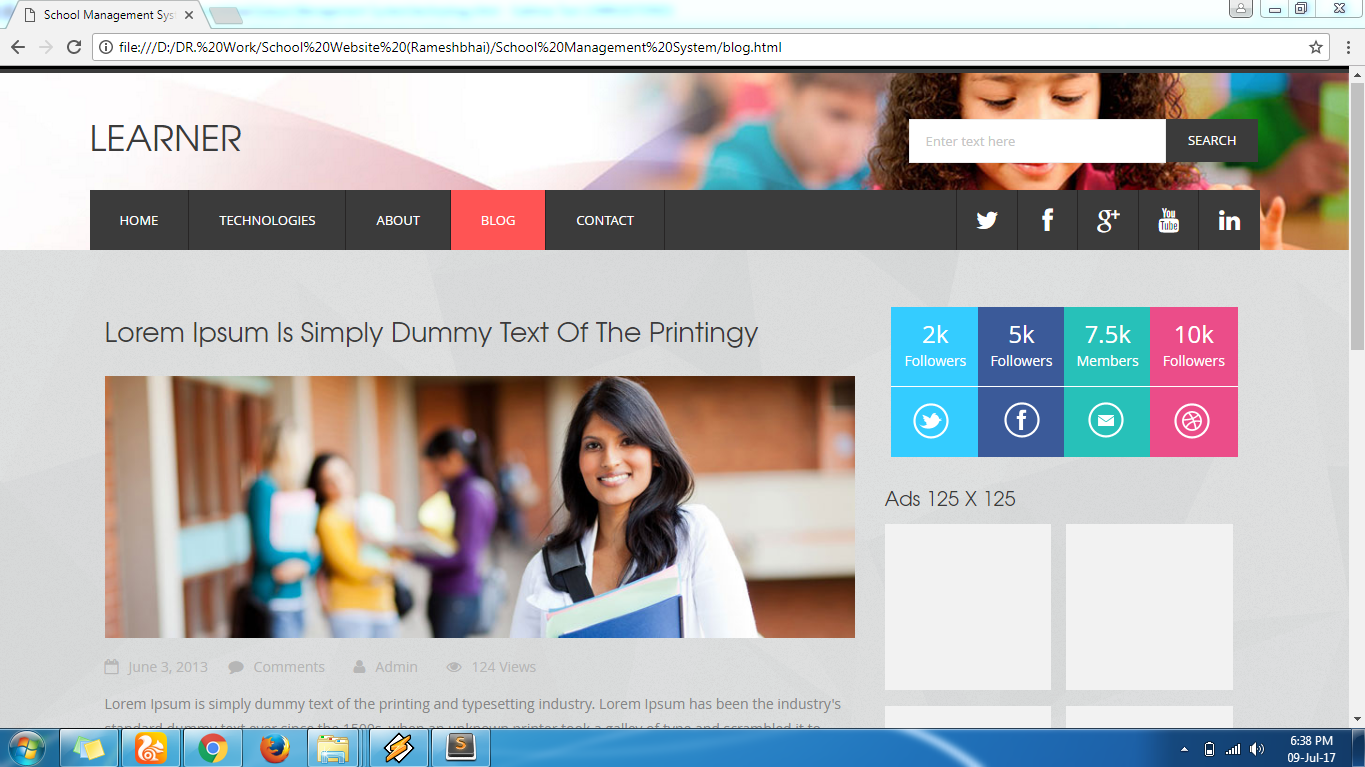1365x767 pixels.
Task: Click the Enter text here search field
Action: 1037,141
